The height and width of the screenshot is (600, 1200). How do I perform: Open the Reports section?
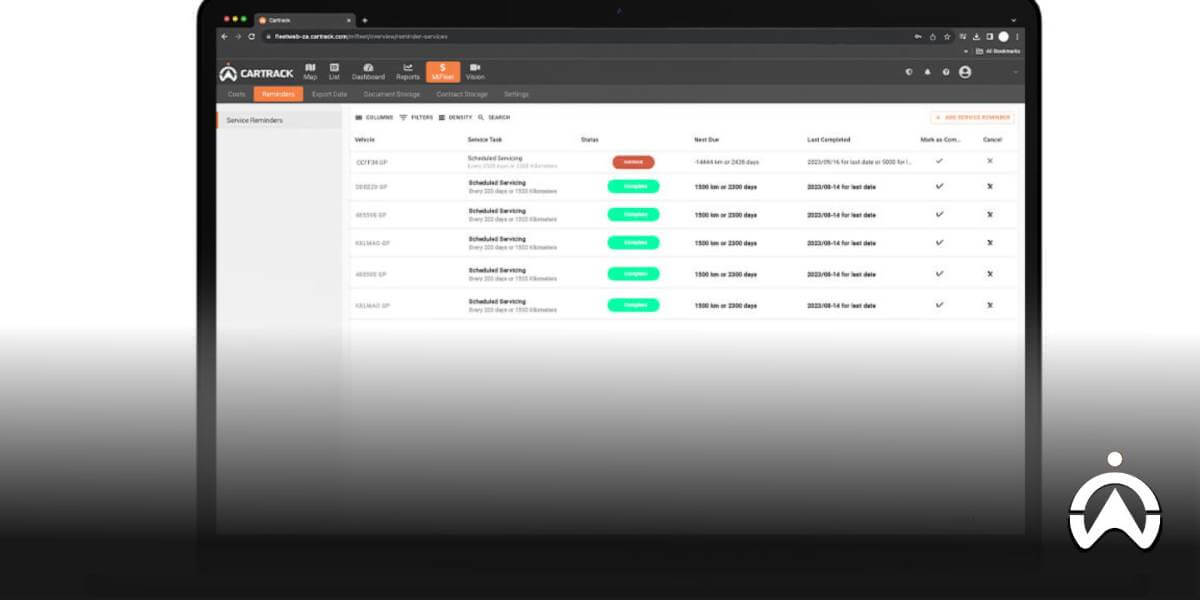(x=408, y=72)
